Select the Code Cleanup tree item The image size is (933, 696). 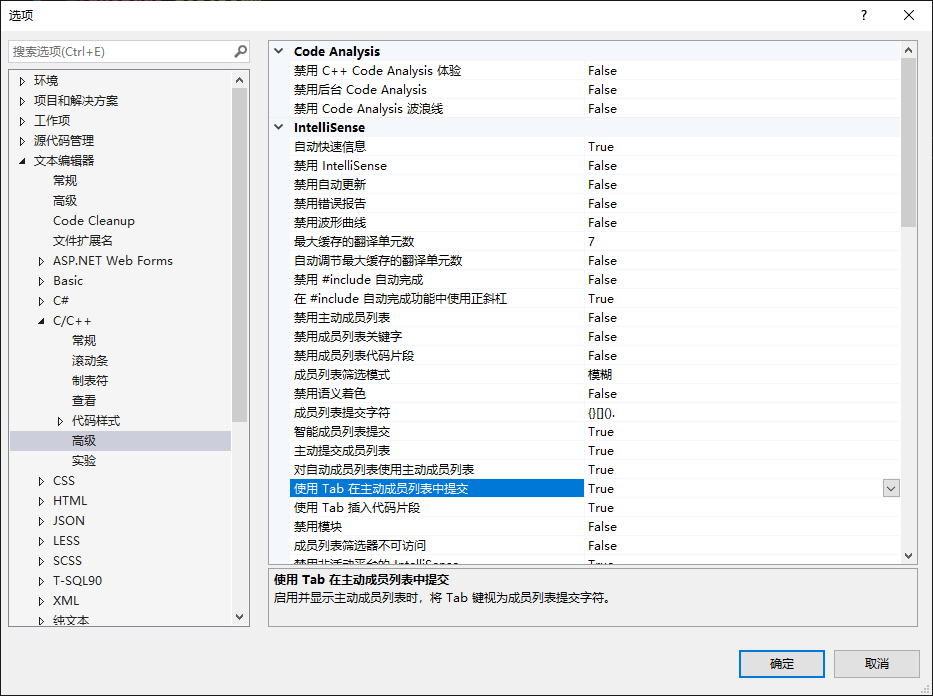[93, 220]
